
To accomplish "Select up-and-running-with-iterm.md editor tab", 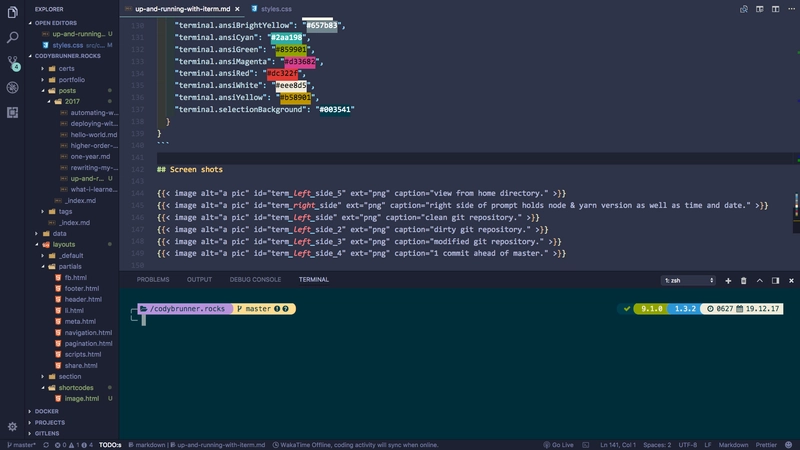I will click(x=182, y=9).
